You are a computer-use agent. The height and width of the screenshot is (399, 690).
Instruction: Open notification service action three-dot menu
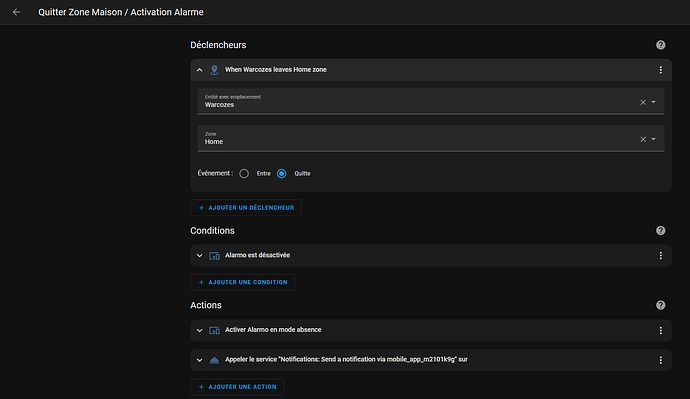tap(660, 360)
